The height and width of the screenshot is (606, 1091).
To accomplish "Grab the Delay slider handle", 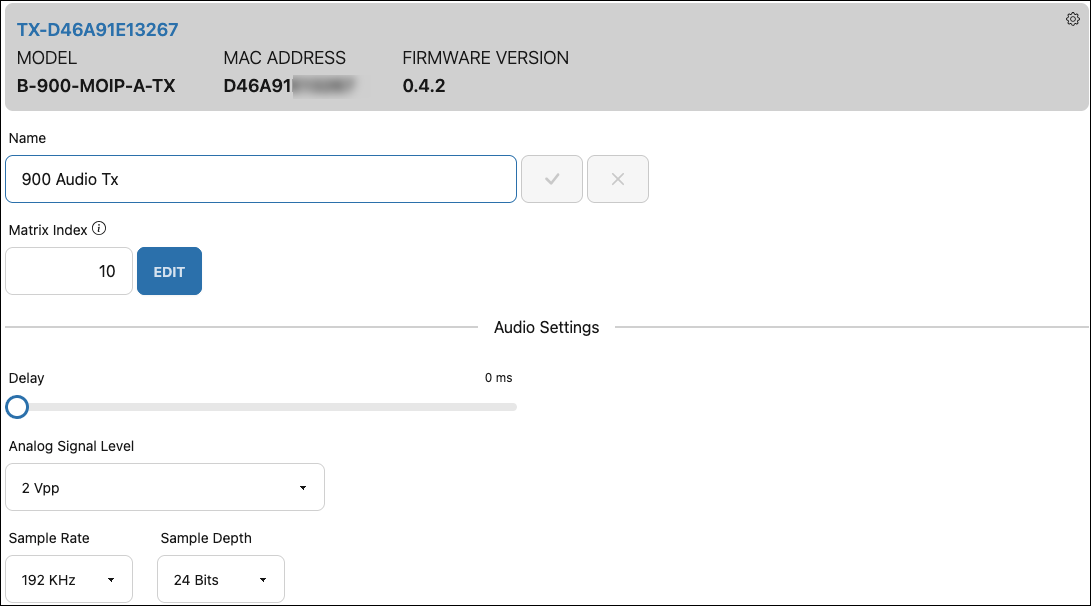I will click(x=17, y=407).
